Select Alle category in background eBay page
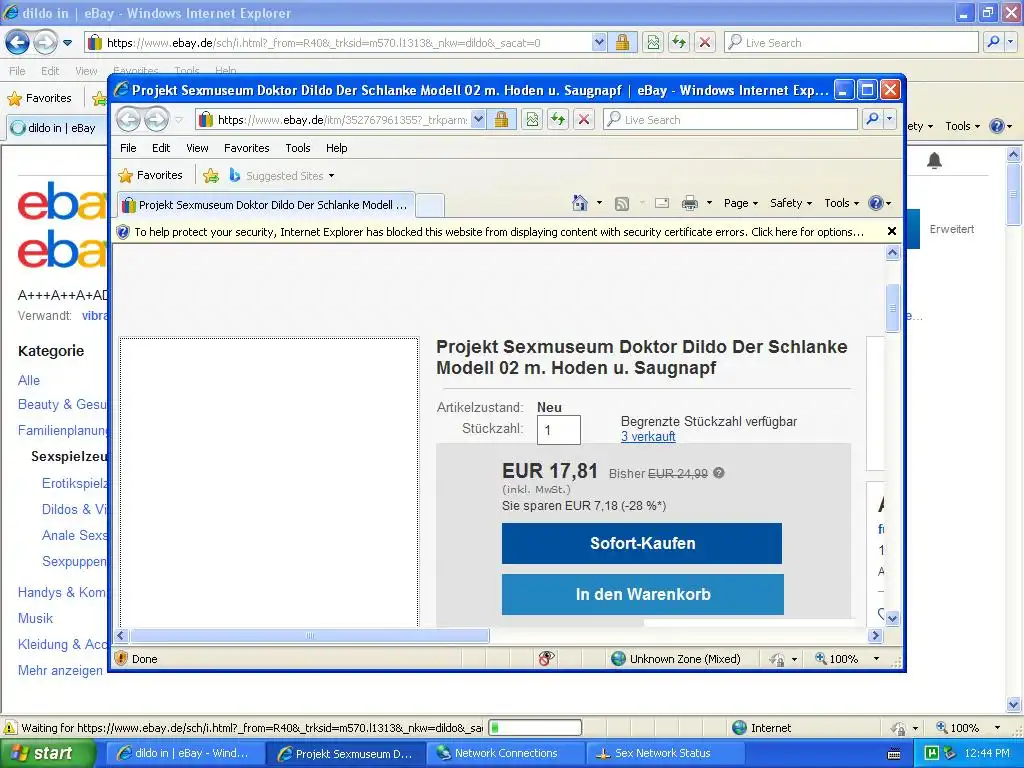The width and height of the screenshot is (1024, 768). pos(29,380)
